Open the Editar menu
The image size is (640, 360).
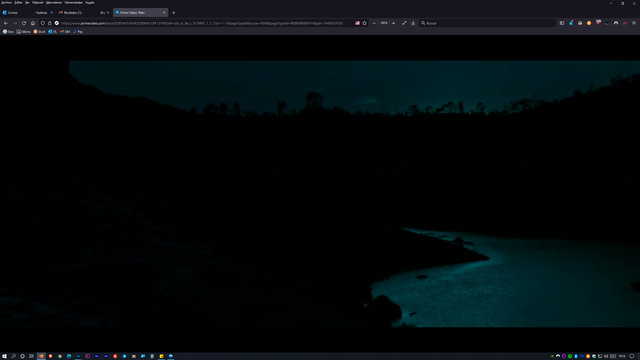click(x=18, y=2)
